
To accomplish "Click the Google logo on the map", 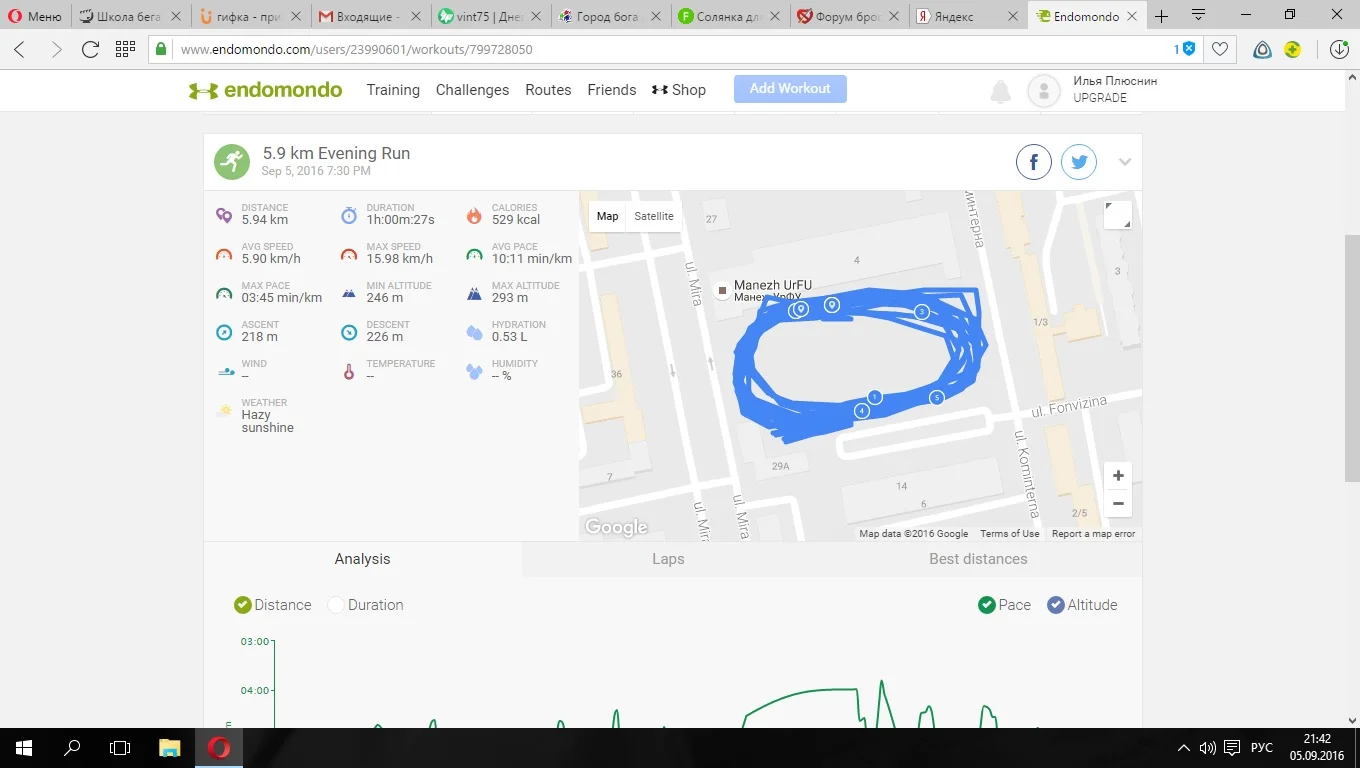I will [616, 527].
